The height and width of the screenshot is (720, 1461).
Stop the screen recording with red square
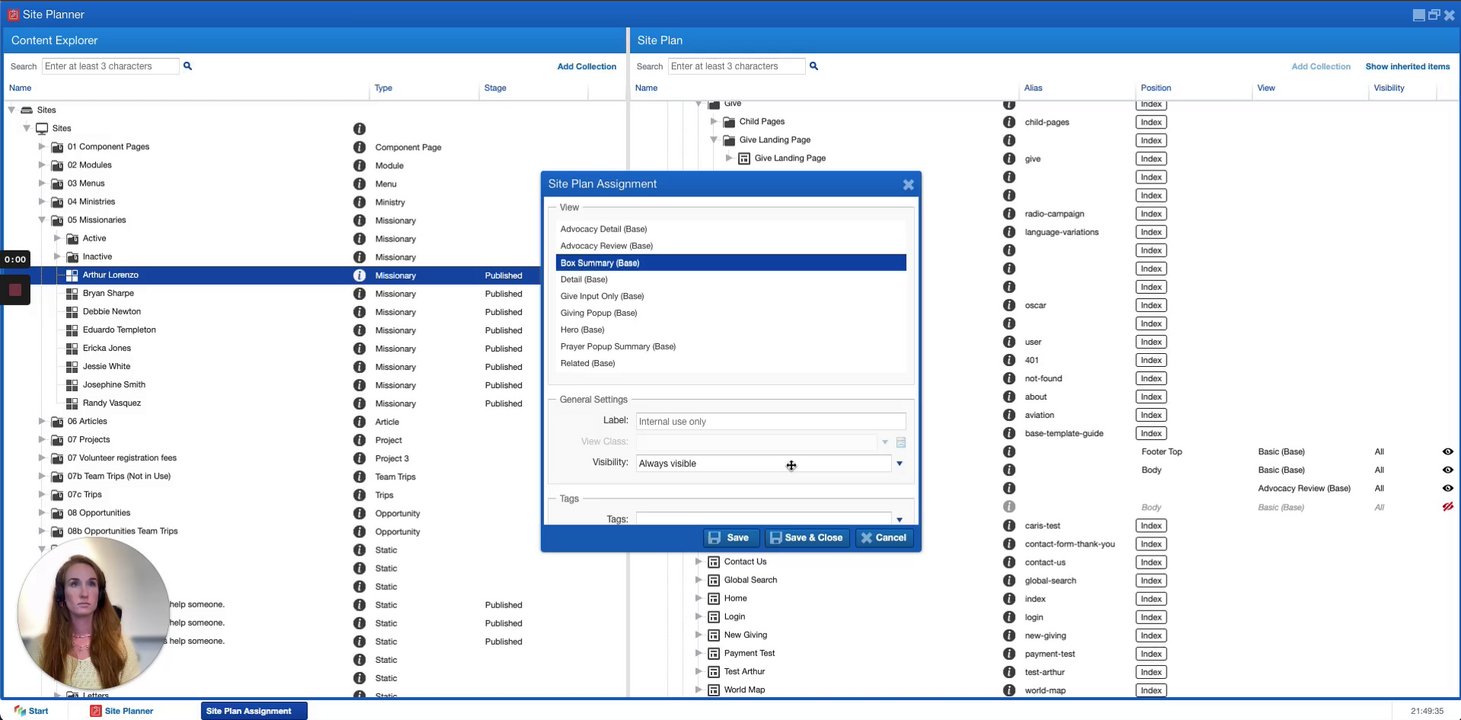point(15,290)
